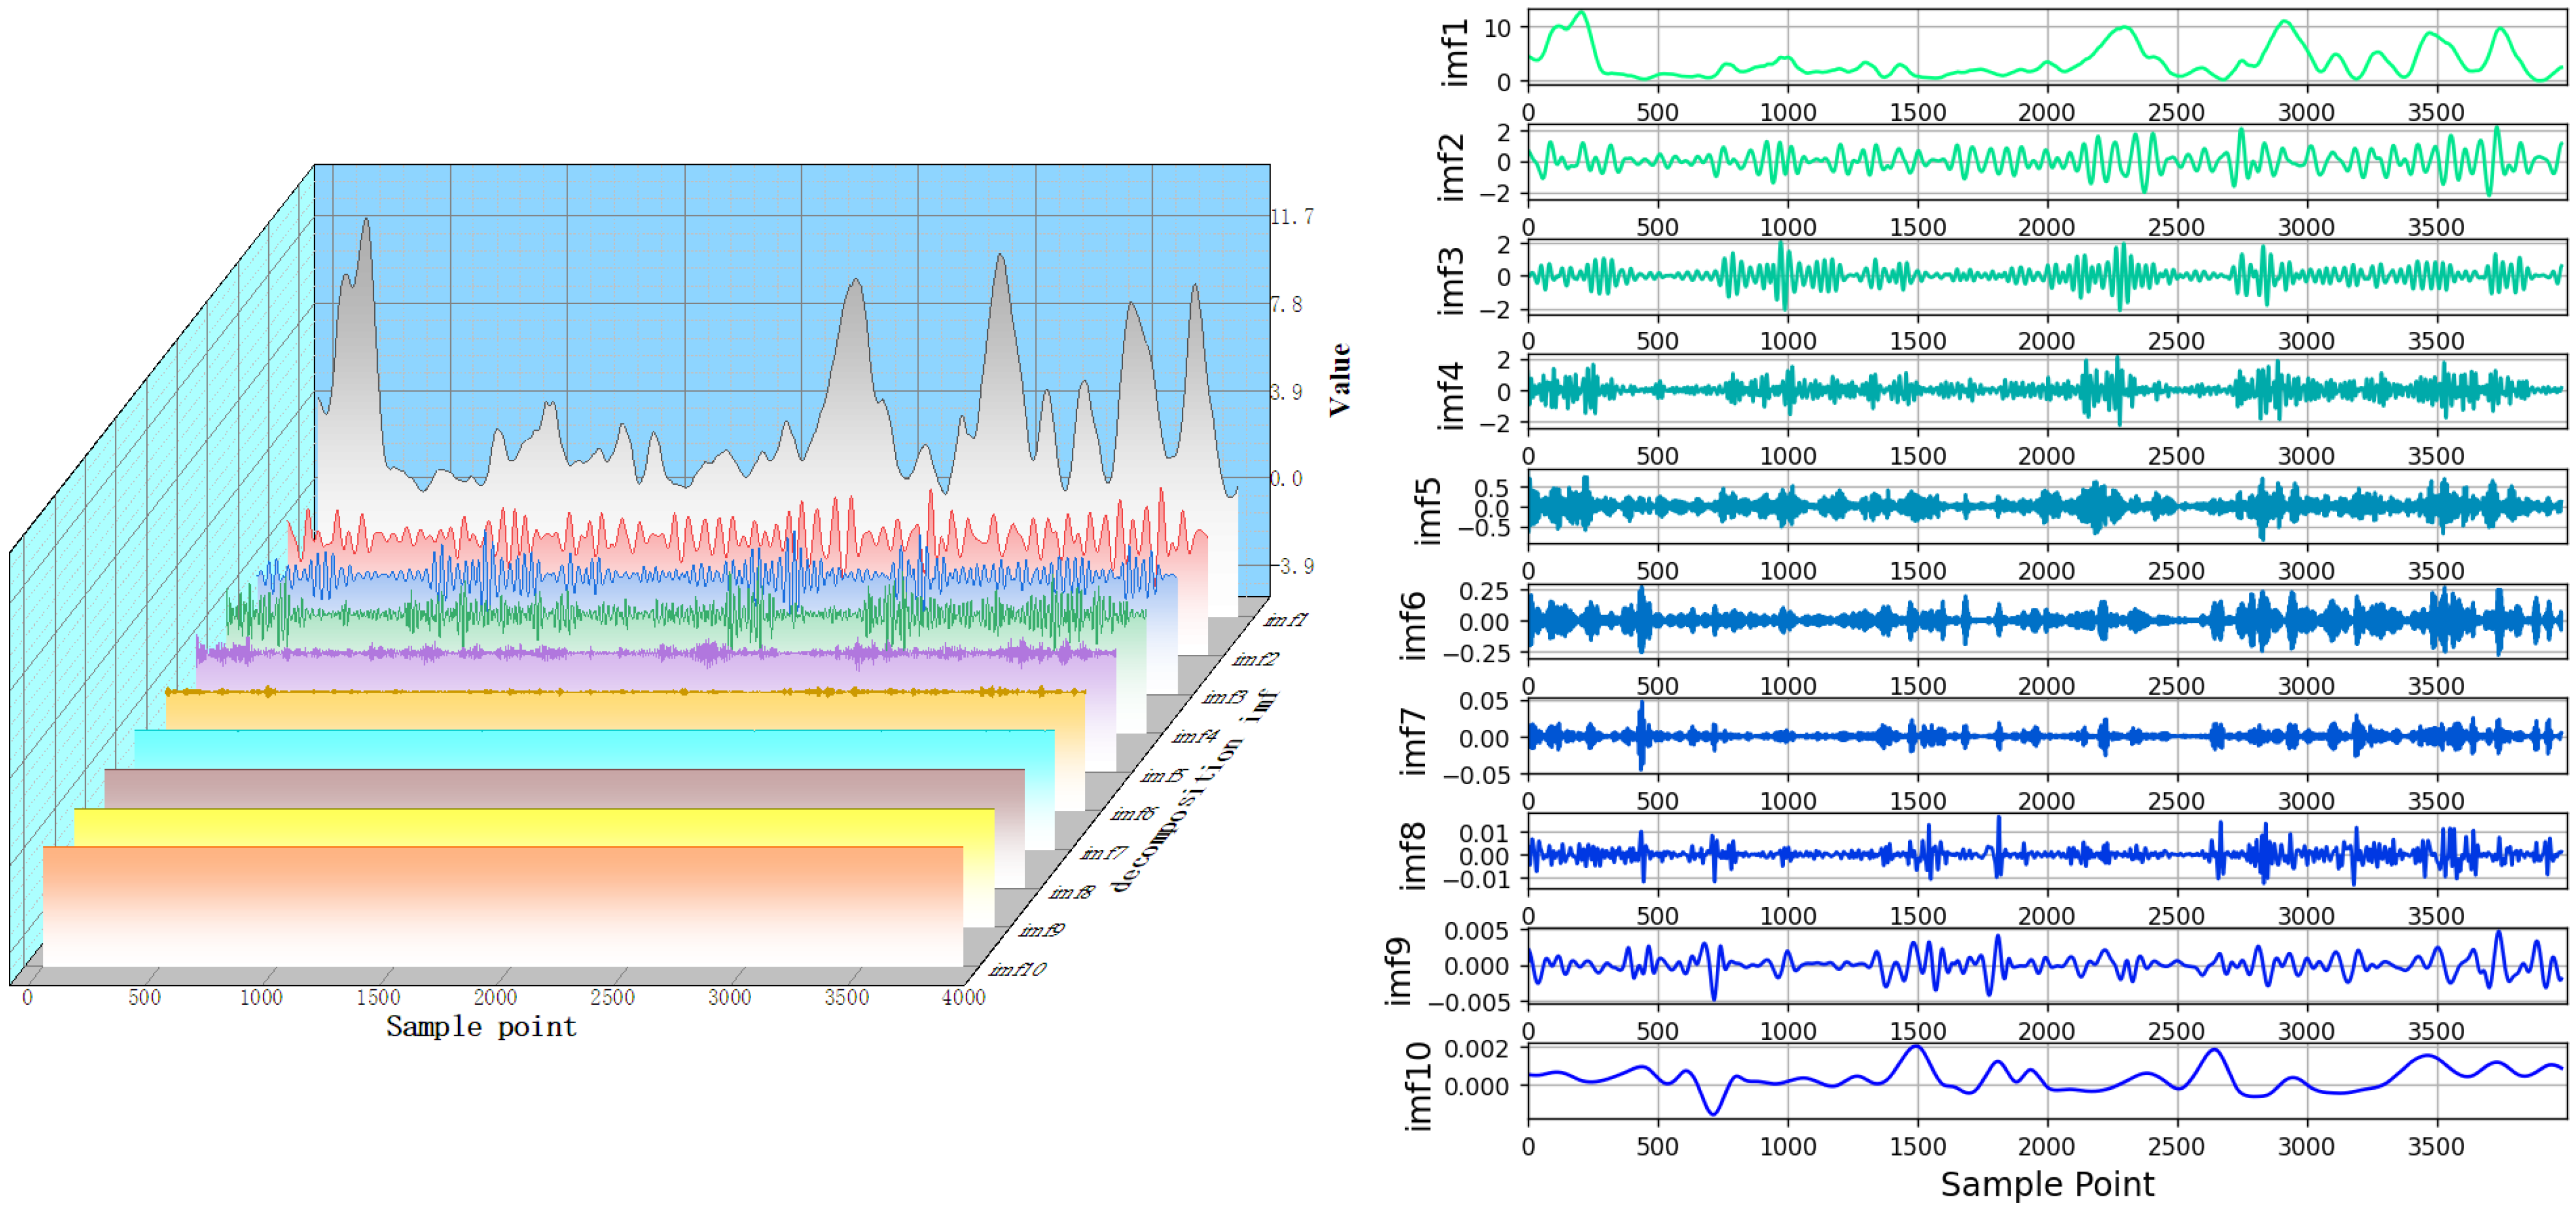Click the imf5 subplot y-axis label
Image resolution: width=2576 pixels, height=1210 pixels.
click(x=1427, y=511)
